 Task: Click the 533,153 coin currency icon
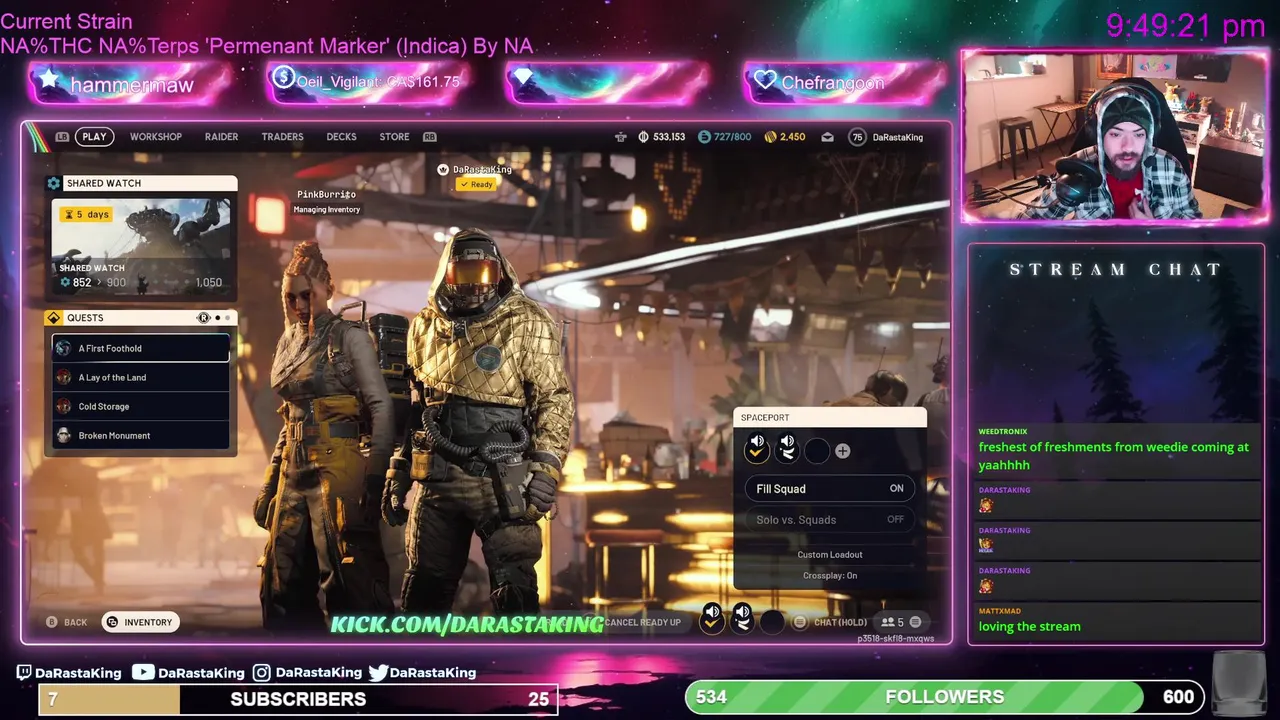coord(643,137)
